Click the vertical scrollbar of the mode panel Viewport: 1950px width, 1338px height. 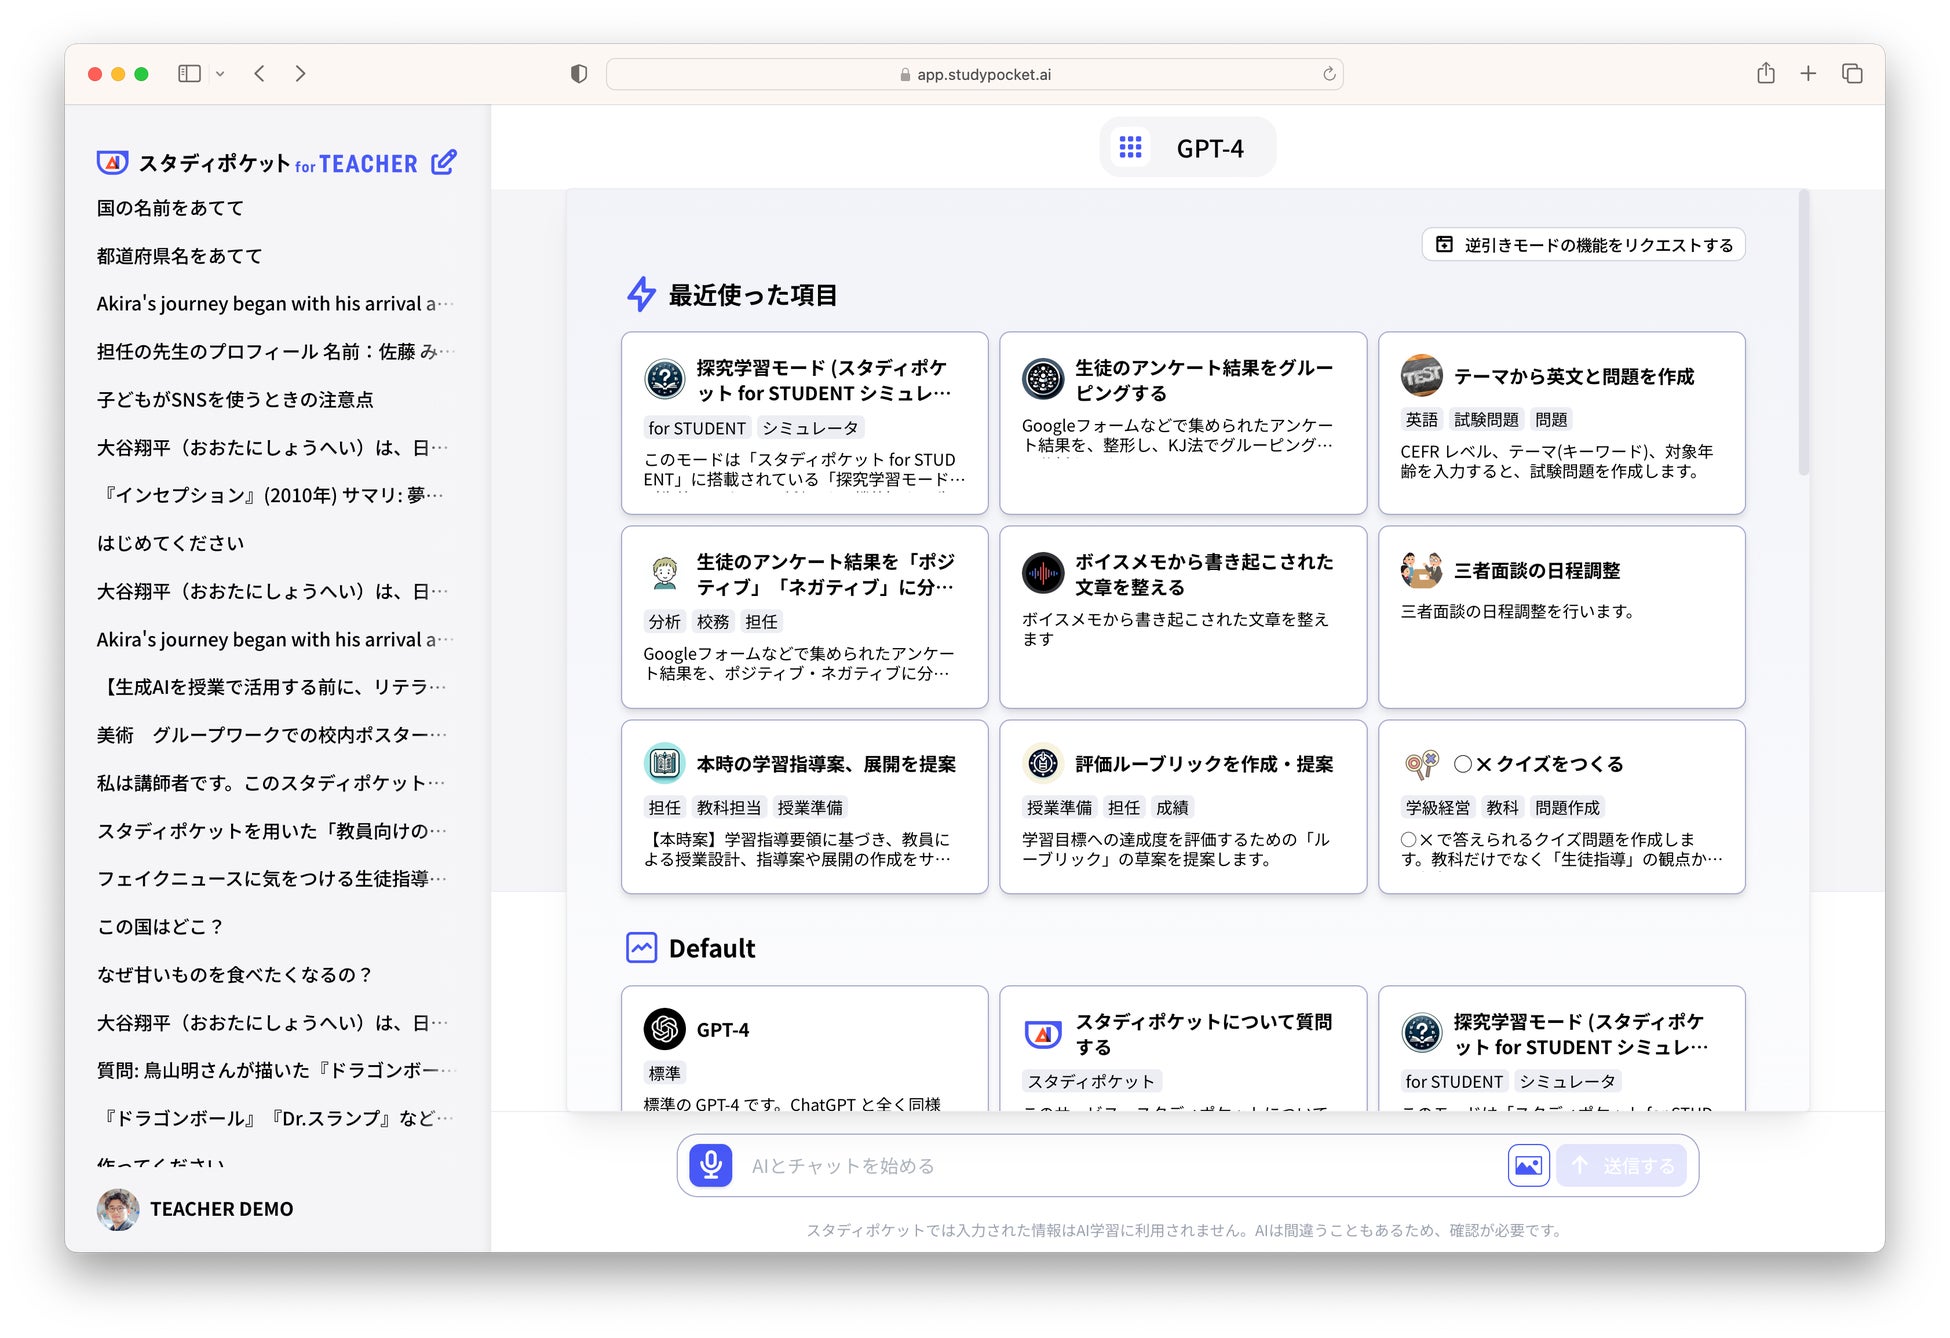click(x=1803, y=332)
